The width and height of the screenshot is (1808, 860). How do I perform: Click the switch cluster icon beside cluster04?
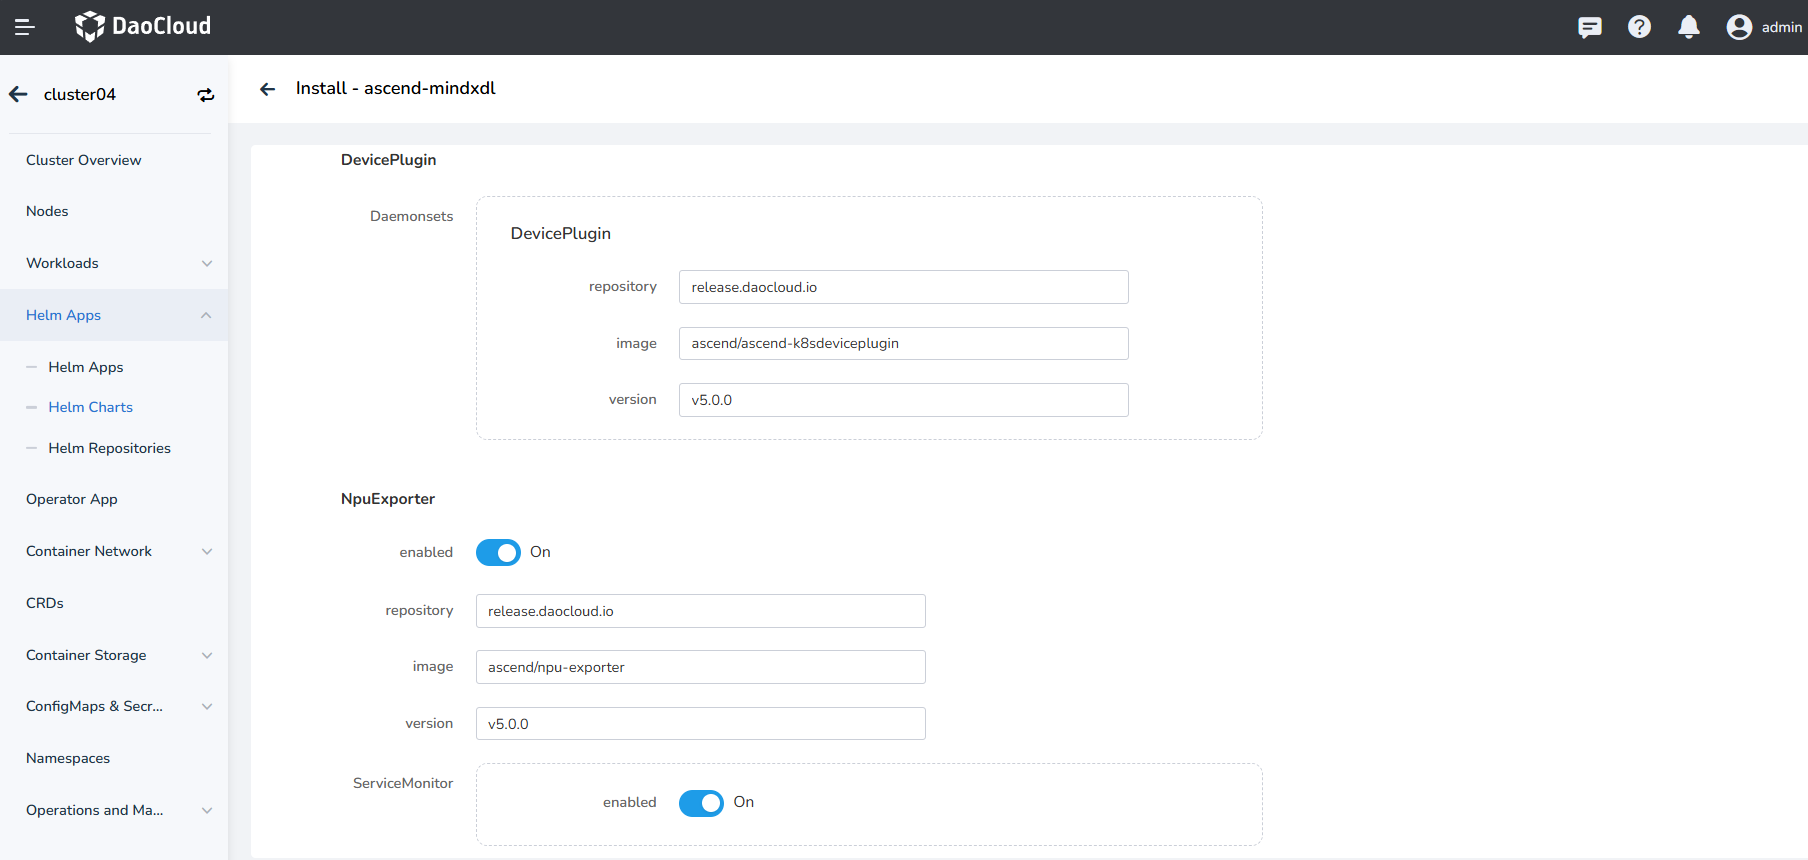tap(206, 95)
